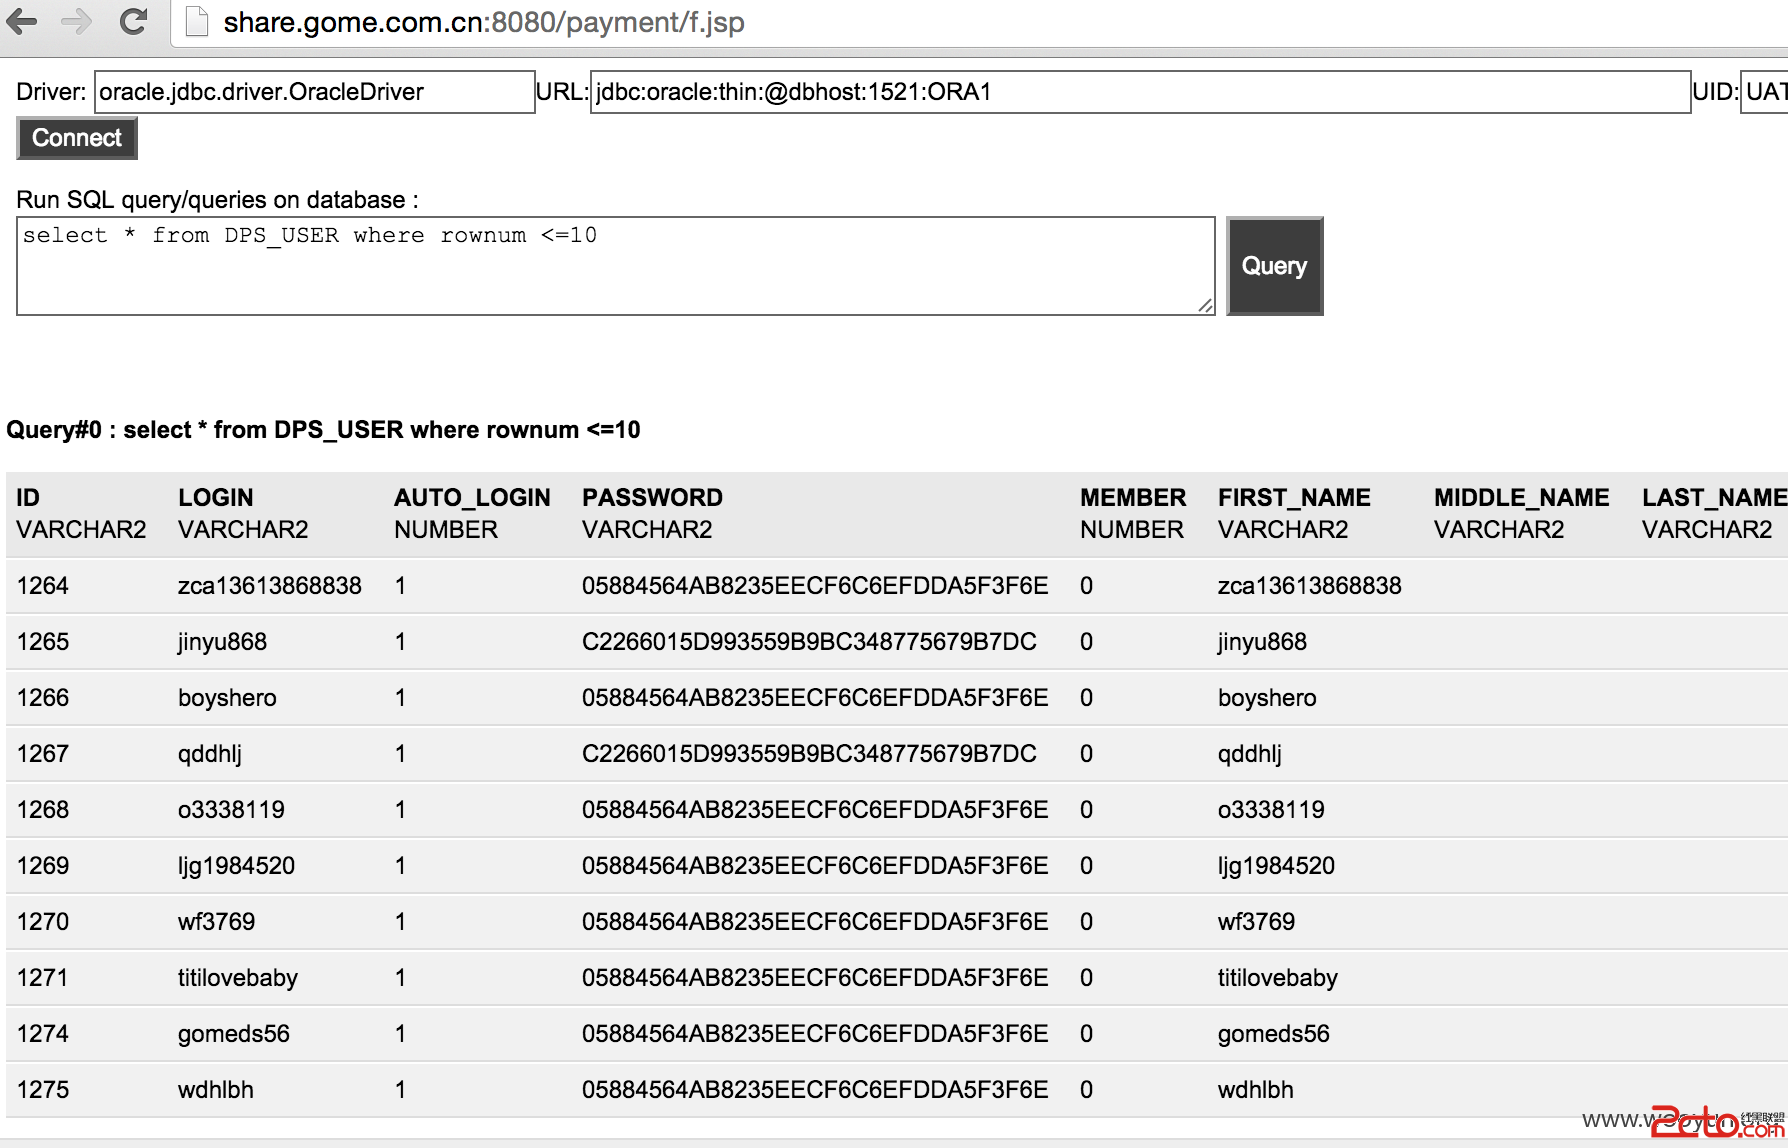The image size is (1788, 1148).
Task: Click the 'Run SQL query/queries on database' label
Action: (217, 200)
